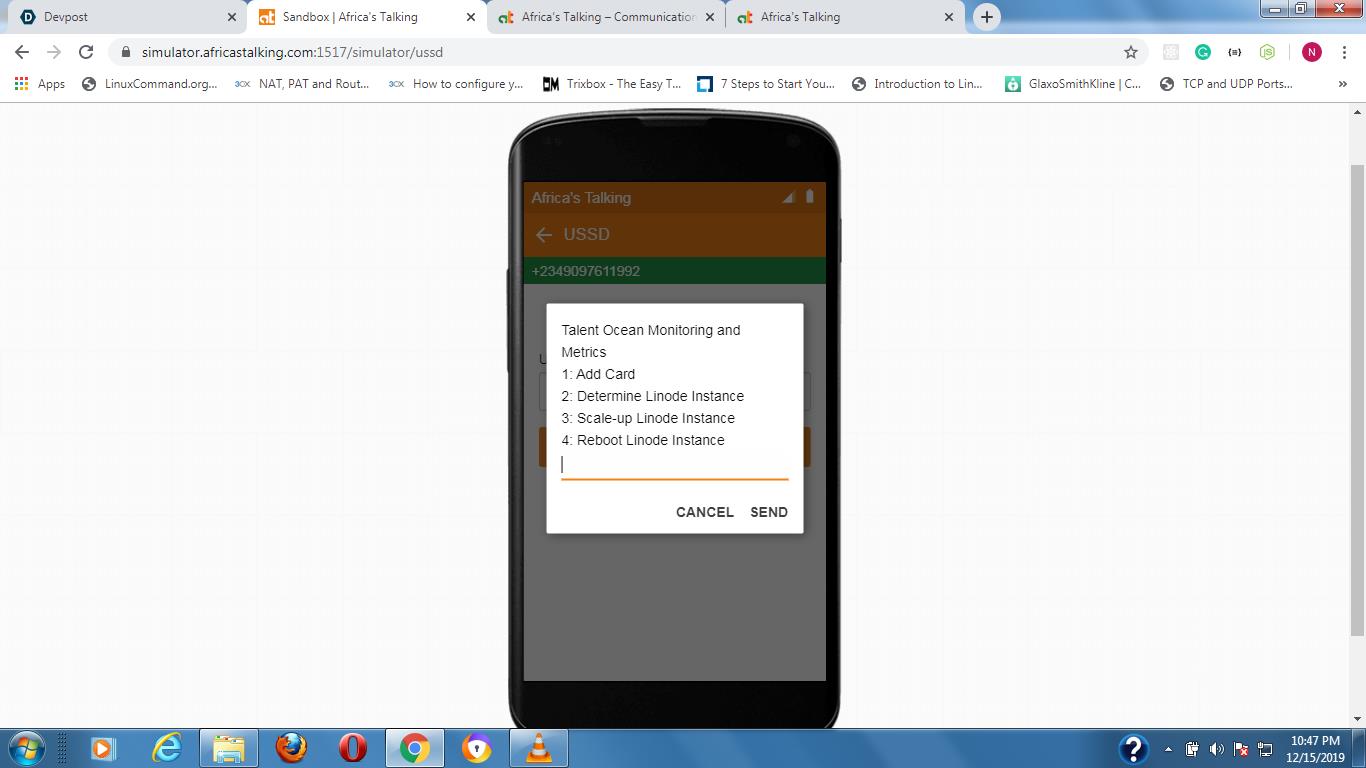
Task: Open Windows Explorer from taskbar
Action: coord(228,748)
